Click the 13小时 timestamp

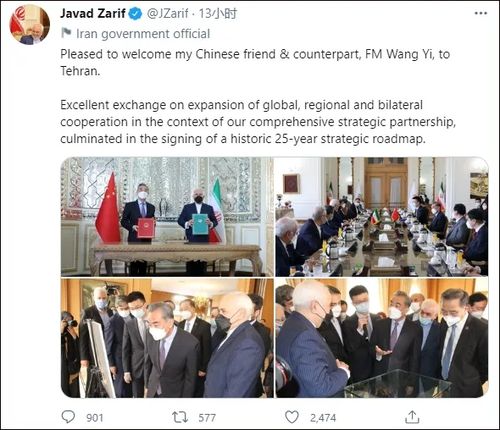(218, 14)
